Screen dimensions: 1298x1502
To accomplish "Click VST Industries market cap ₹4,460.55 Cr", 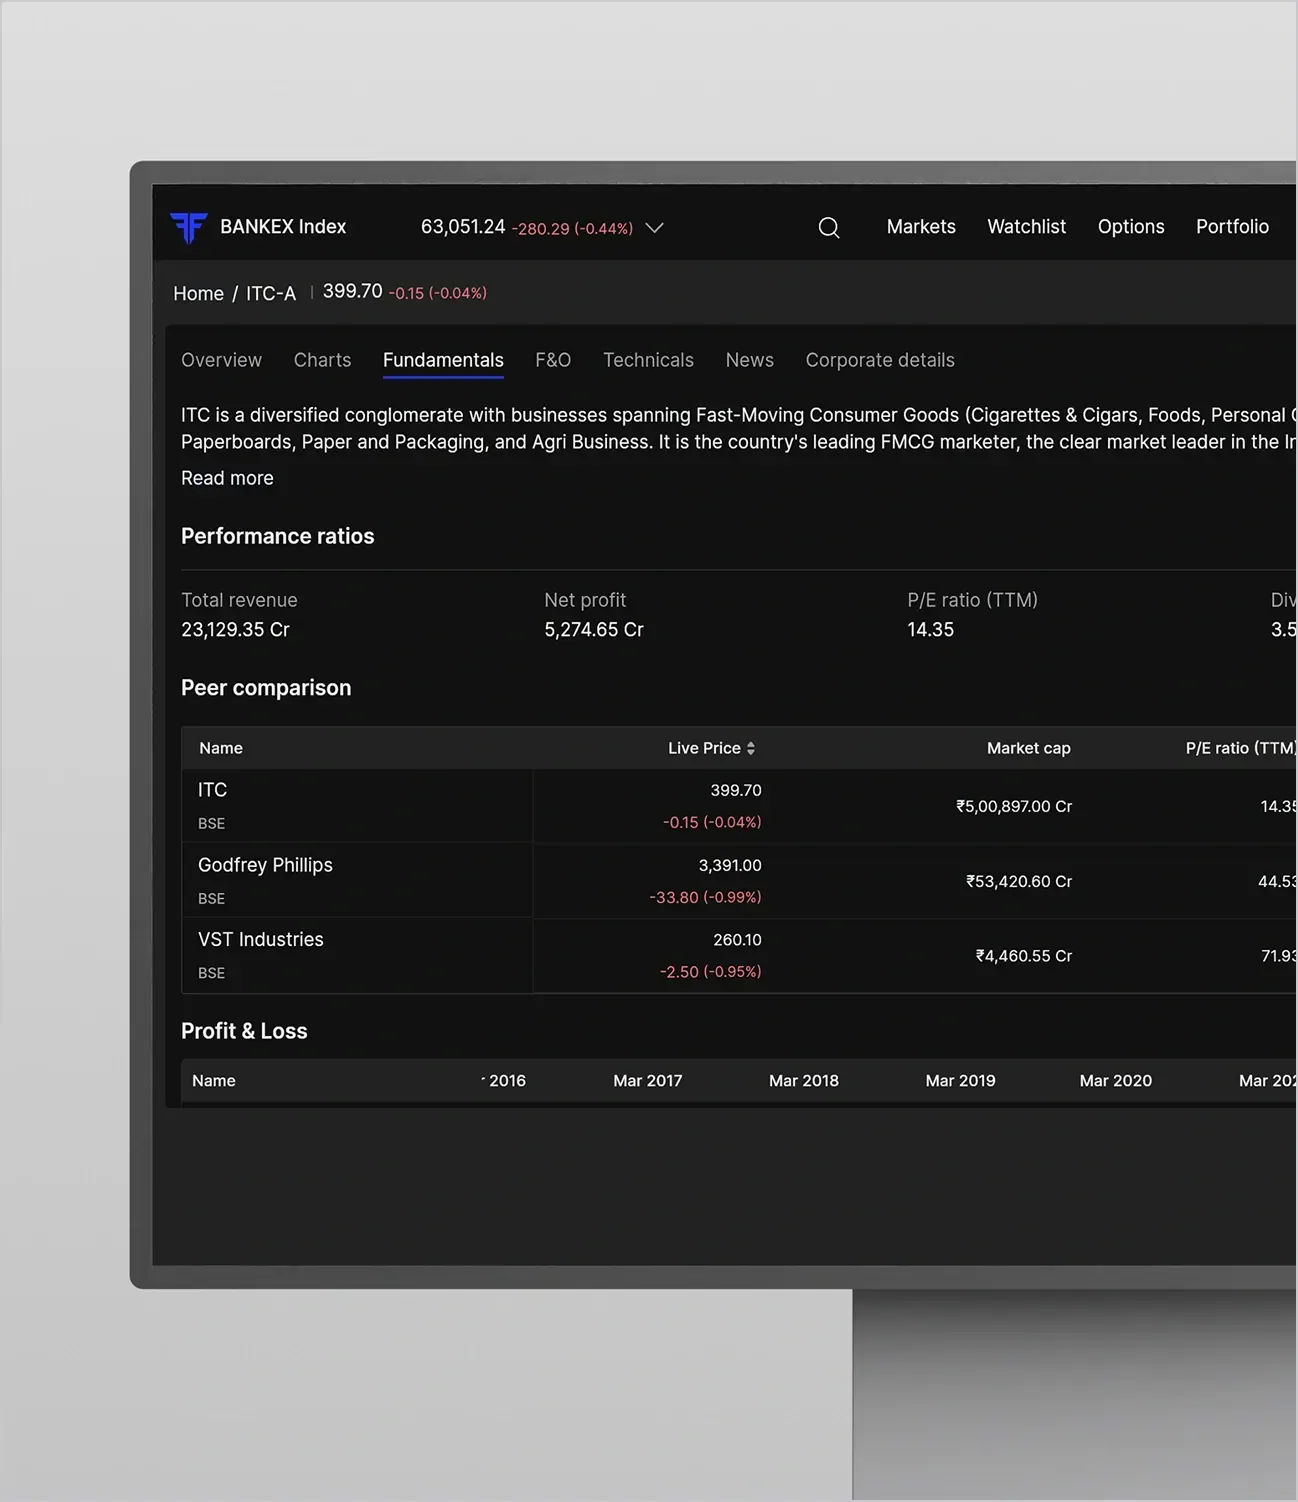I will [x=1024, y=956].
